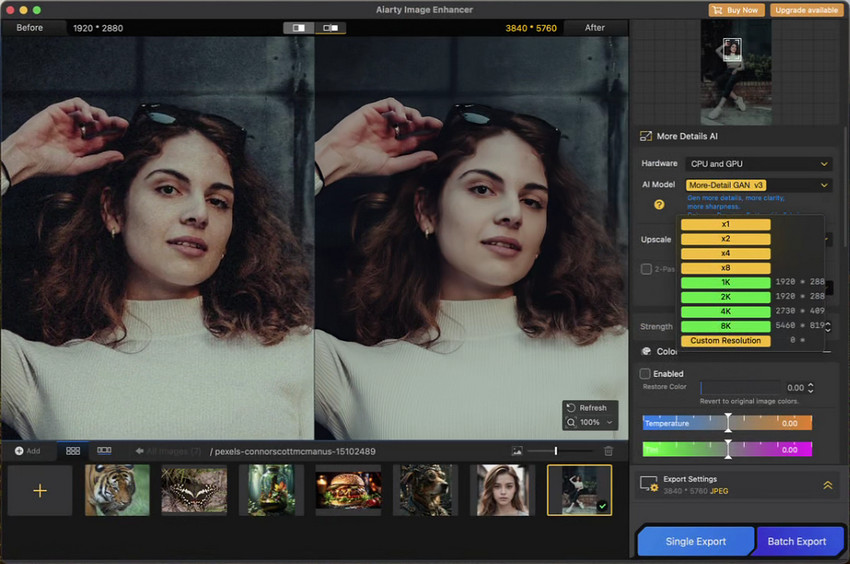The image size is (850, 564).
Task: Select the glass jar terrarium thumbnail
Action: [x=271, y=490]
